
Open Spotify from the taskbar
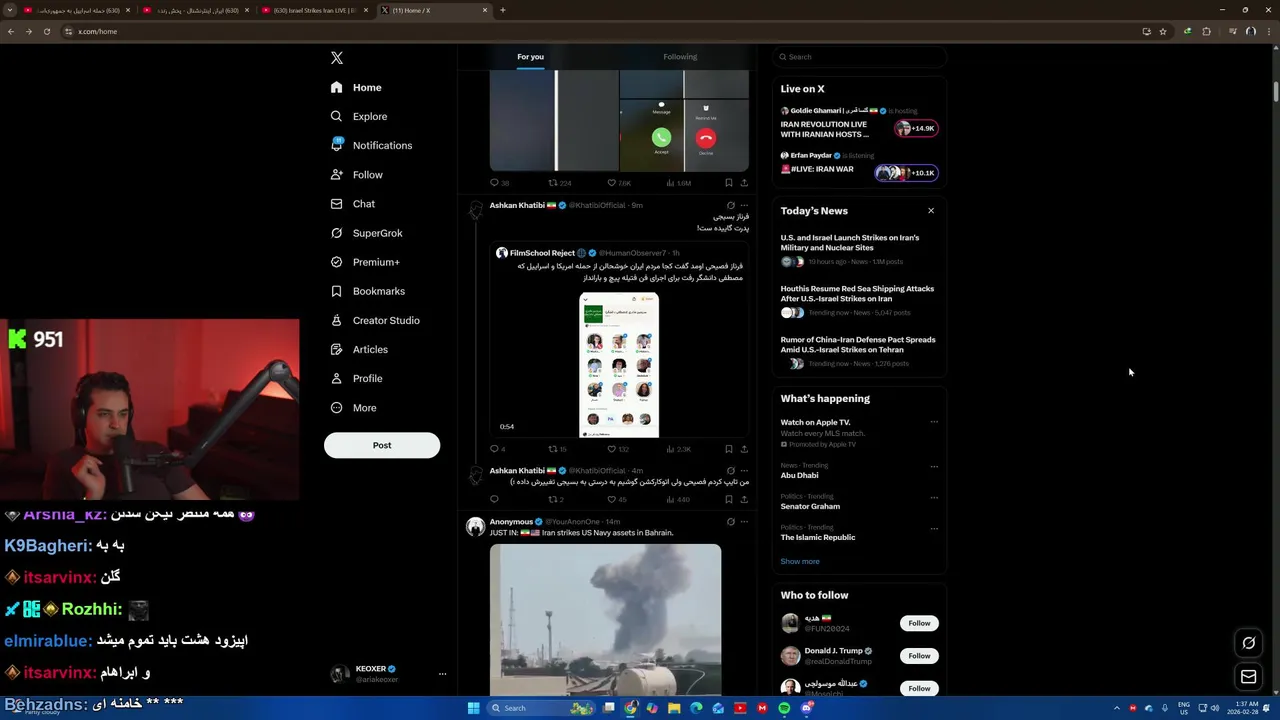(784, 708)
